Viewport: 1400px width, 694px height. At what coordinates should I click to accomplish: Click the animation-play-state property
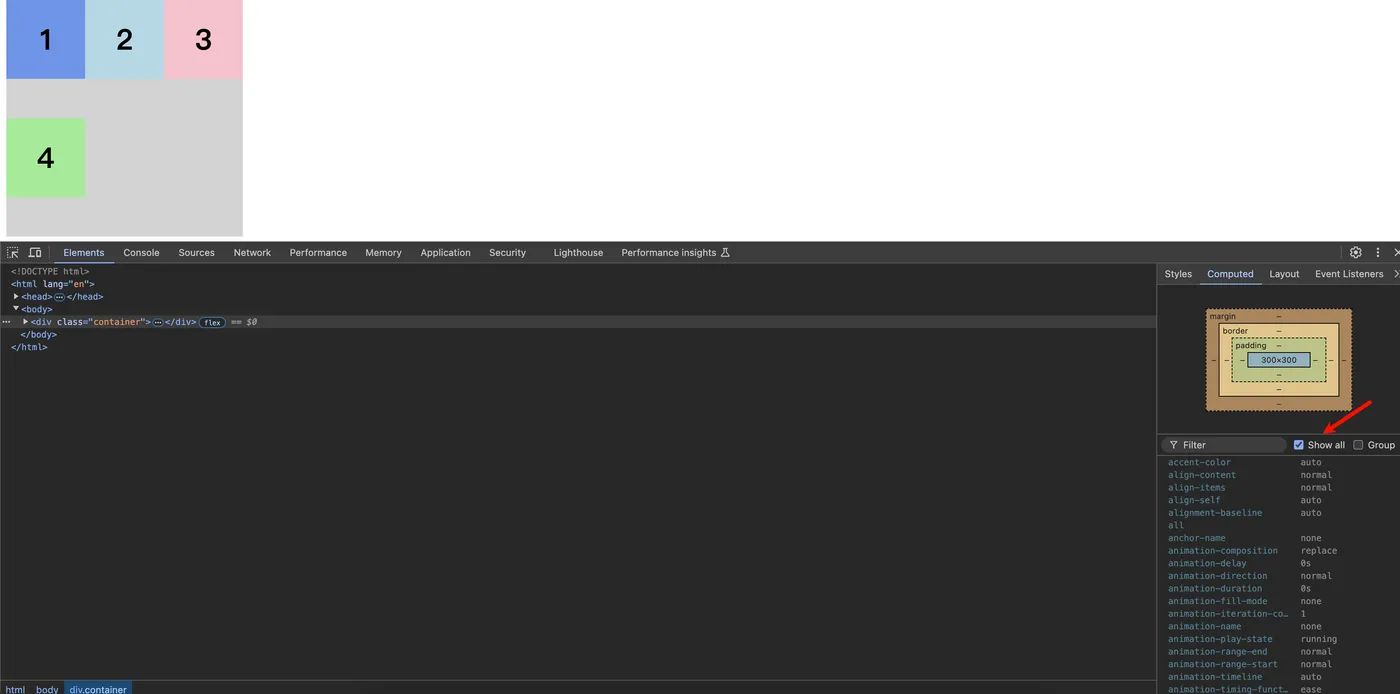tap(1220, 639)
